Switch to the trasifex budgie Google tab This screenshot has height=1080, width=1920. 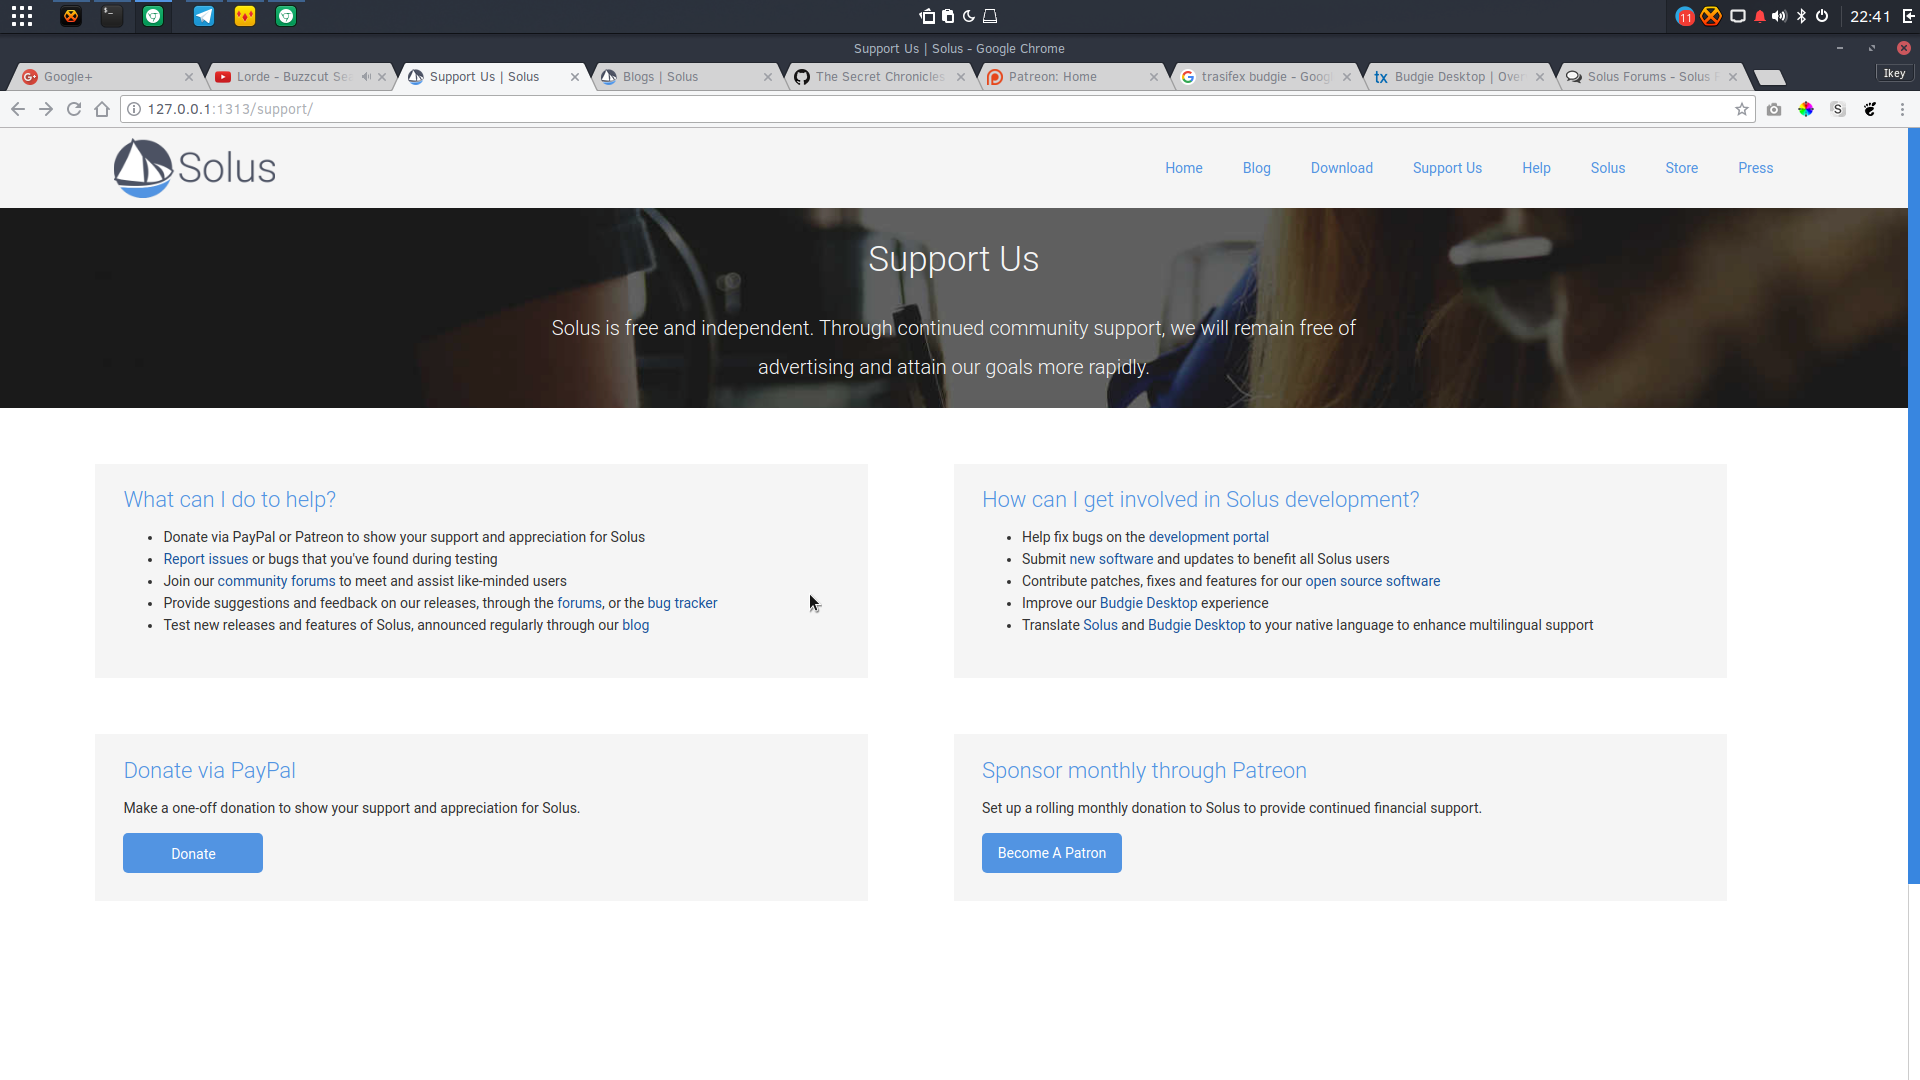(1264, 77)
